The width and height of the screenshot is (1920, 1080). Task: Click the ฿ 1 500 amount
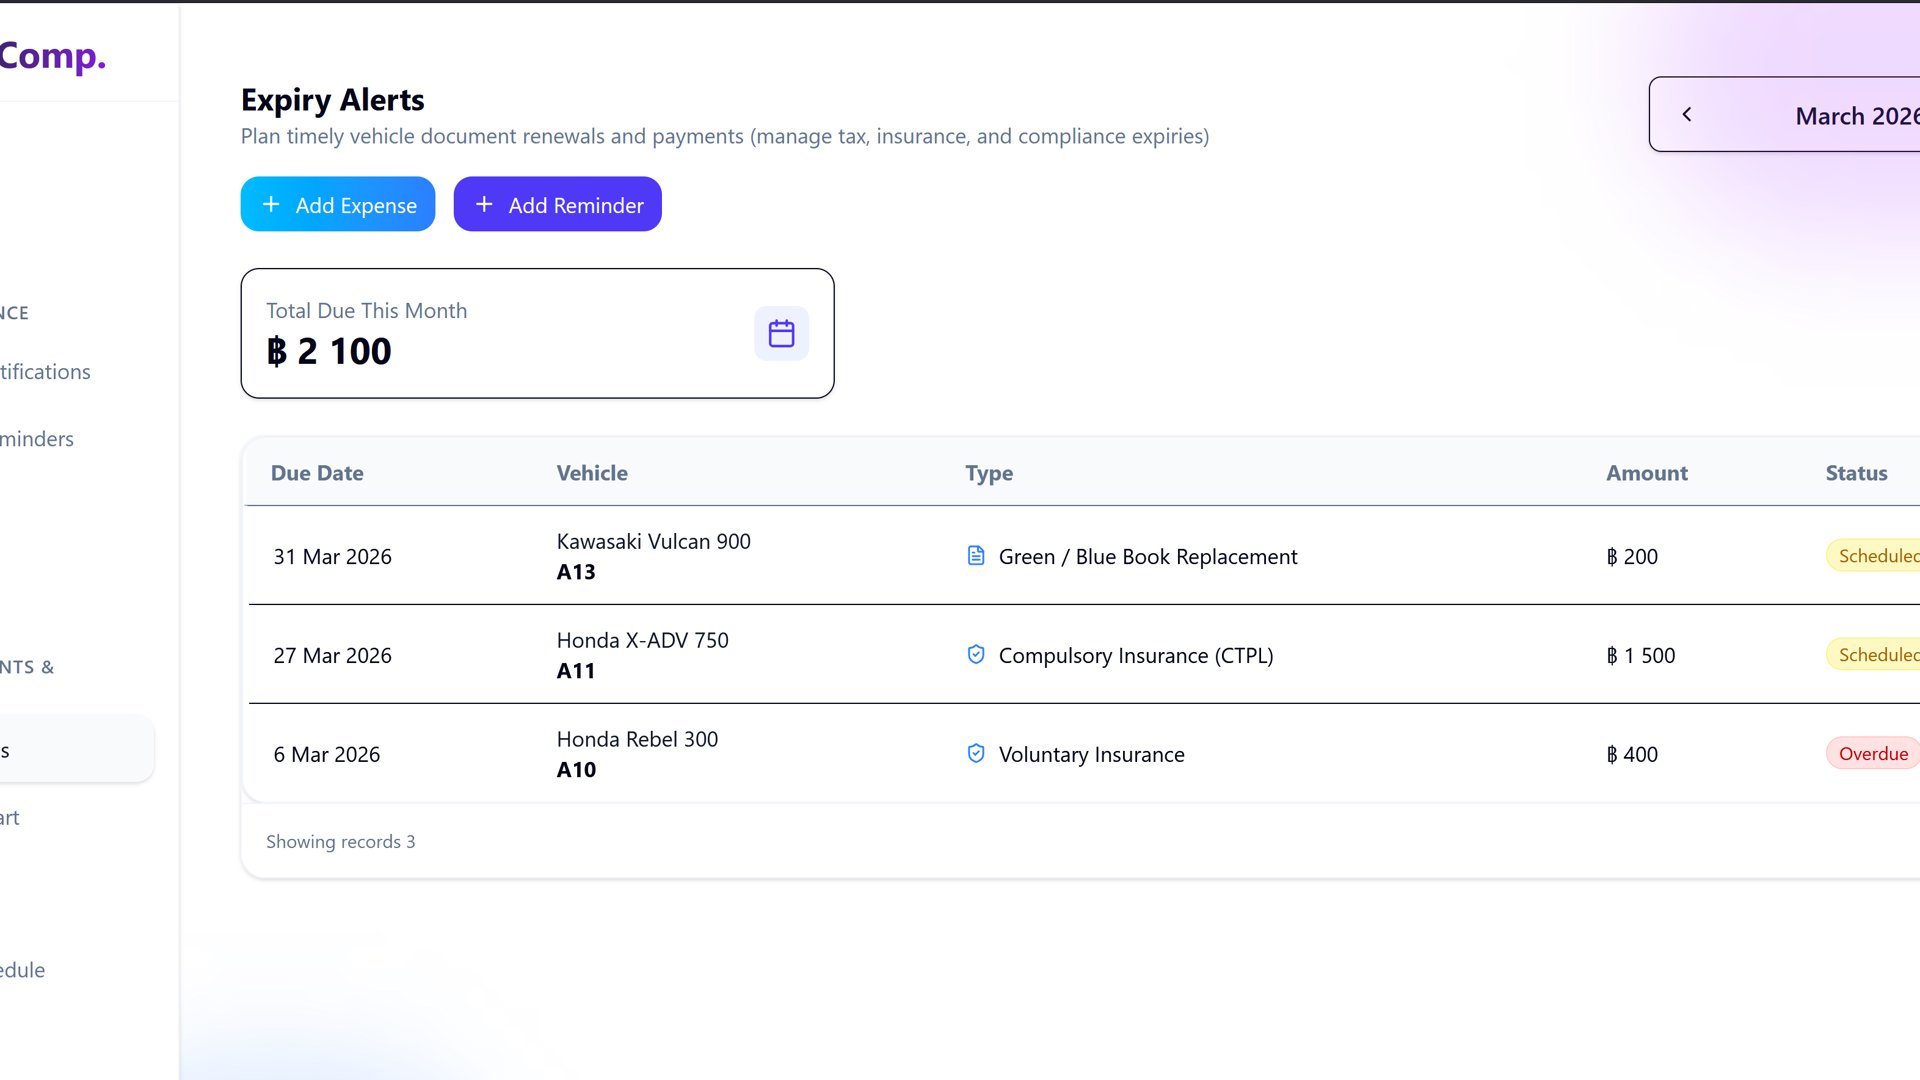1641,655
